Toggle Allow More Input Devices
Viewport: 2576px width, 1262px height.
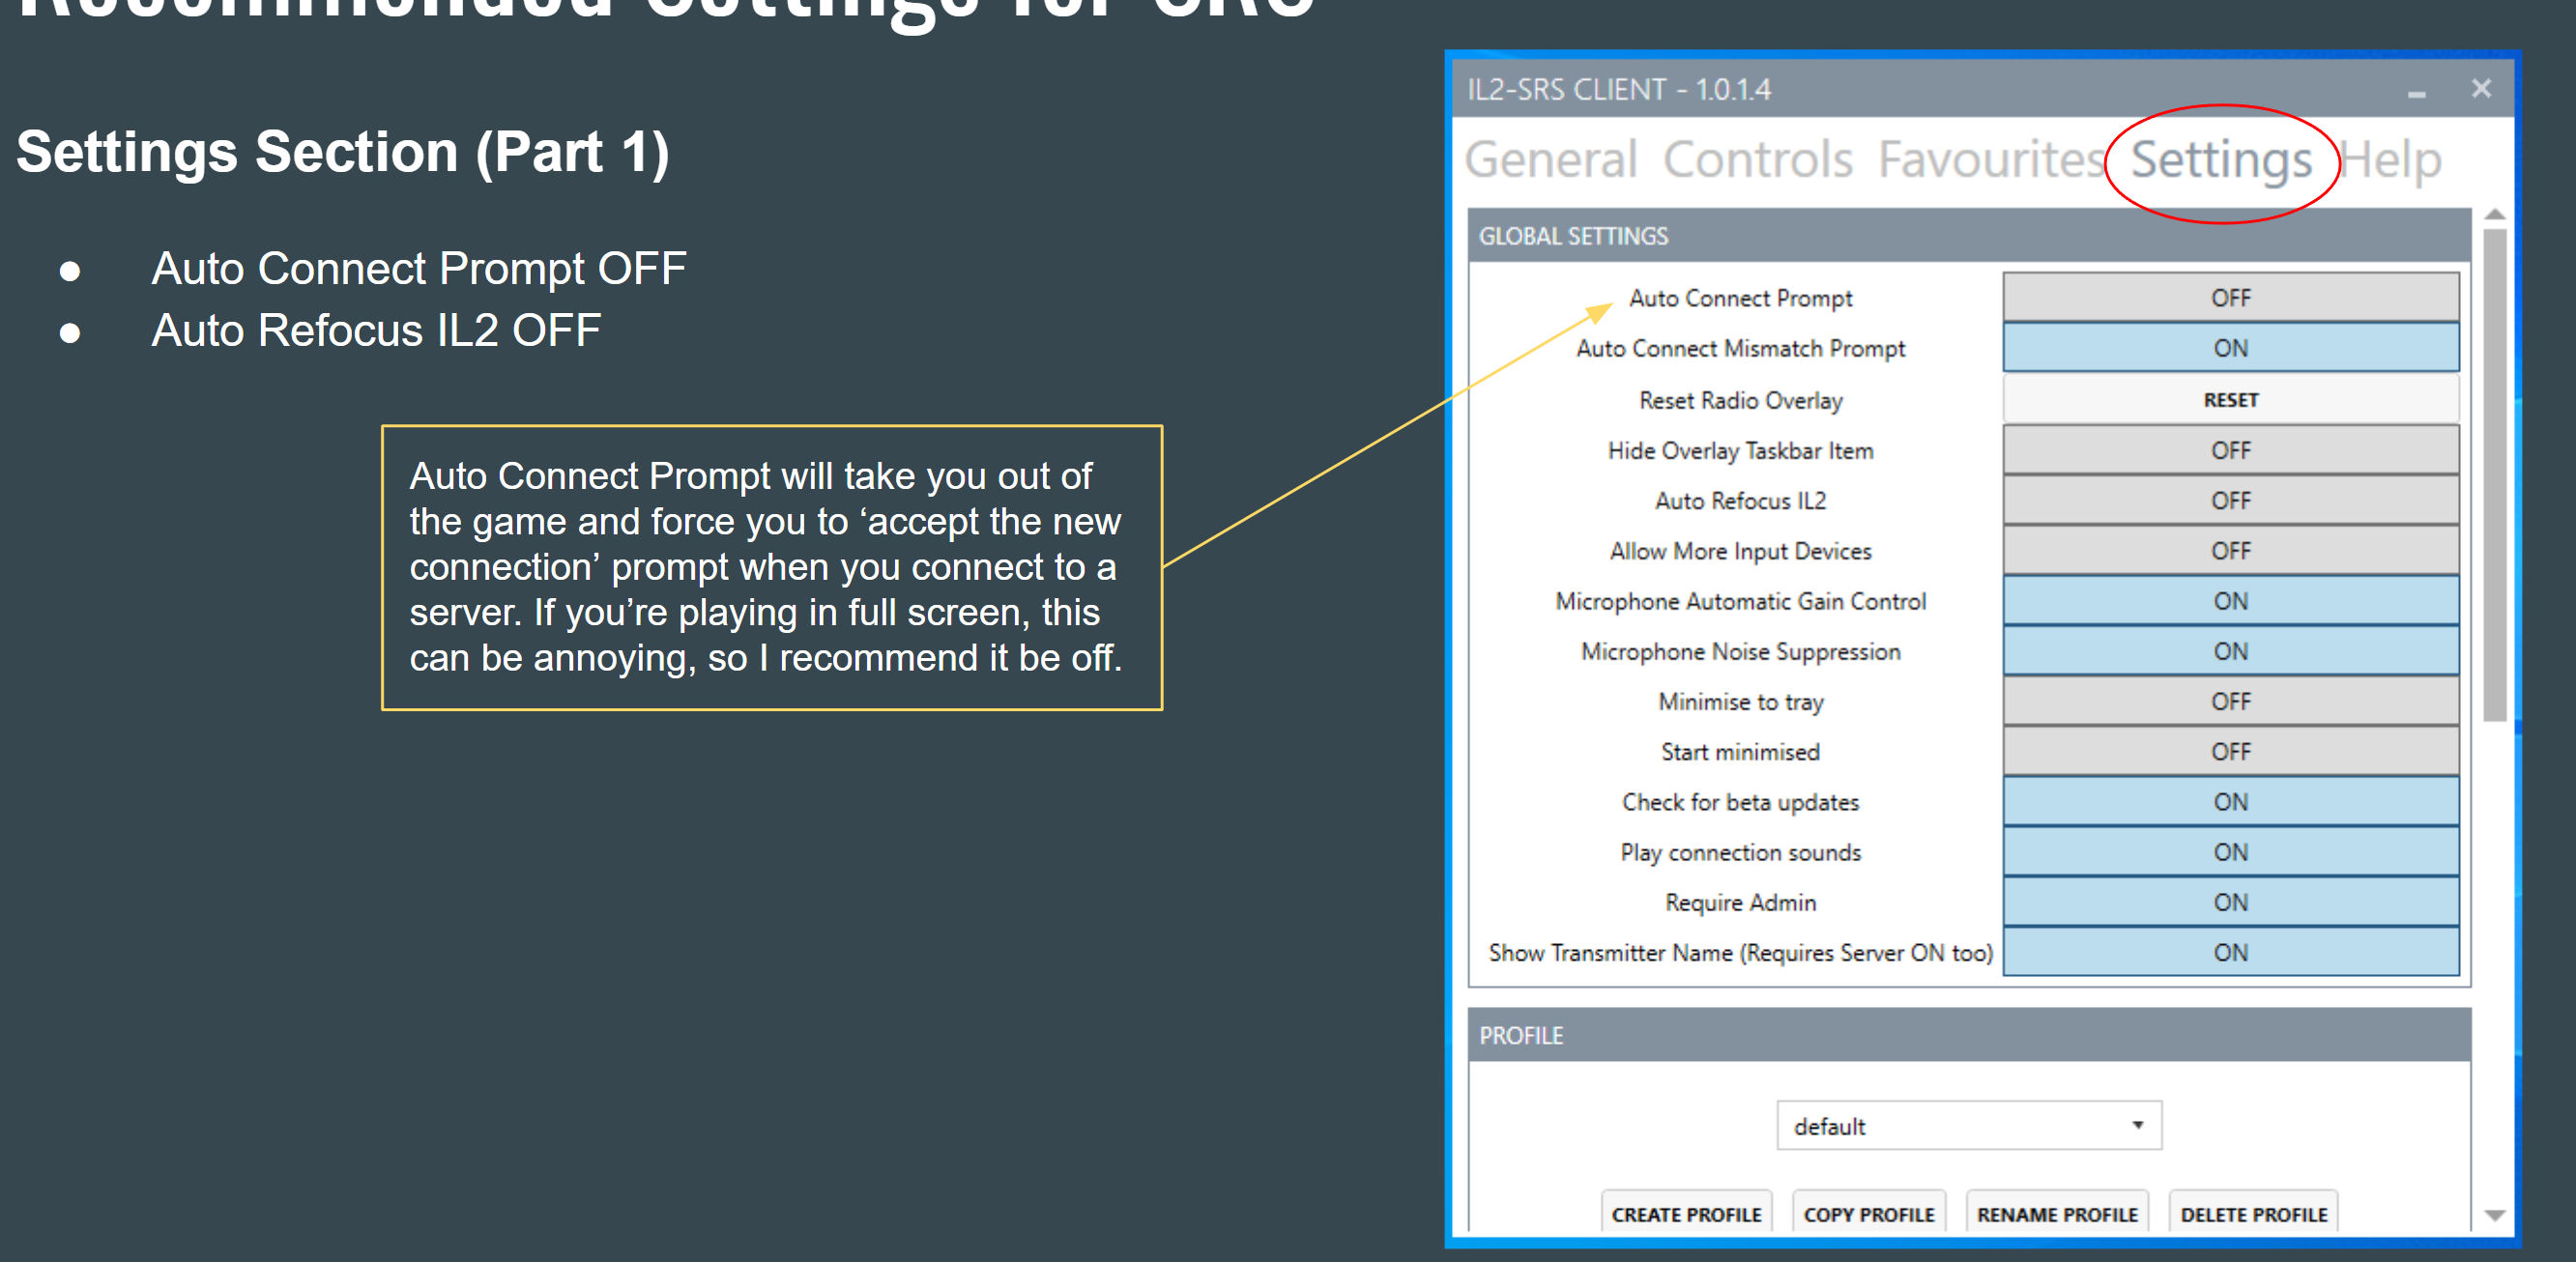(2230, 551)
